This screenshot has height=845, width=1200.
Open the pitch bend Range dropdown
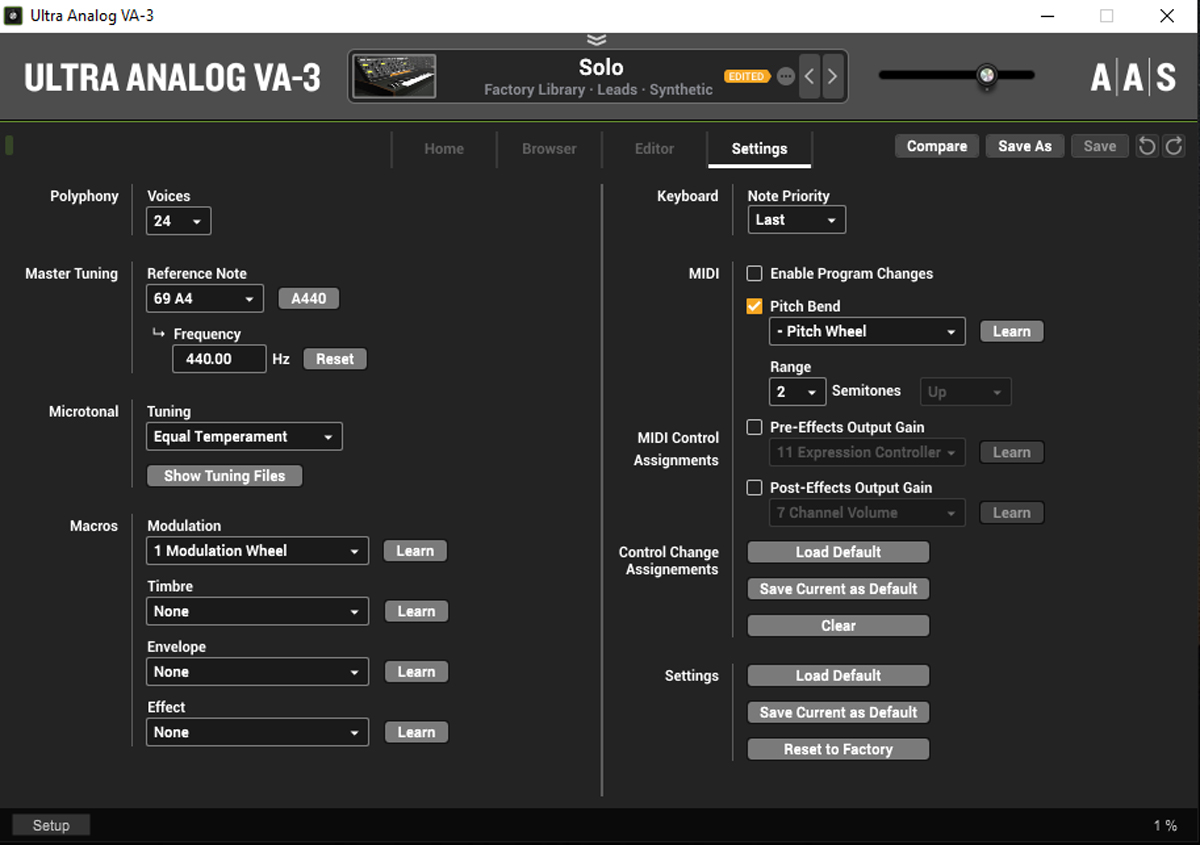(797, 392)
